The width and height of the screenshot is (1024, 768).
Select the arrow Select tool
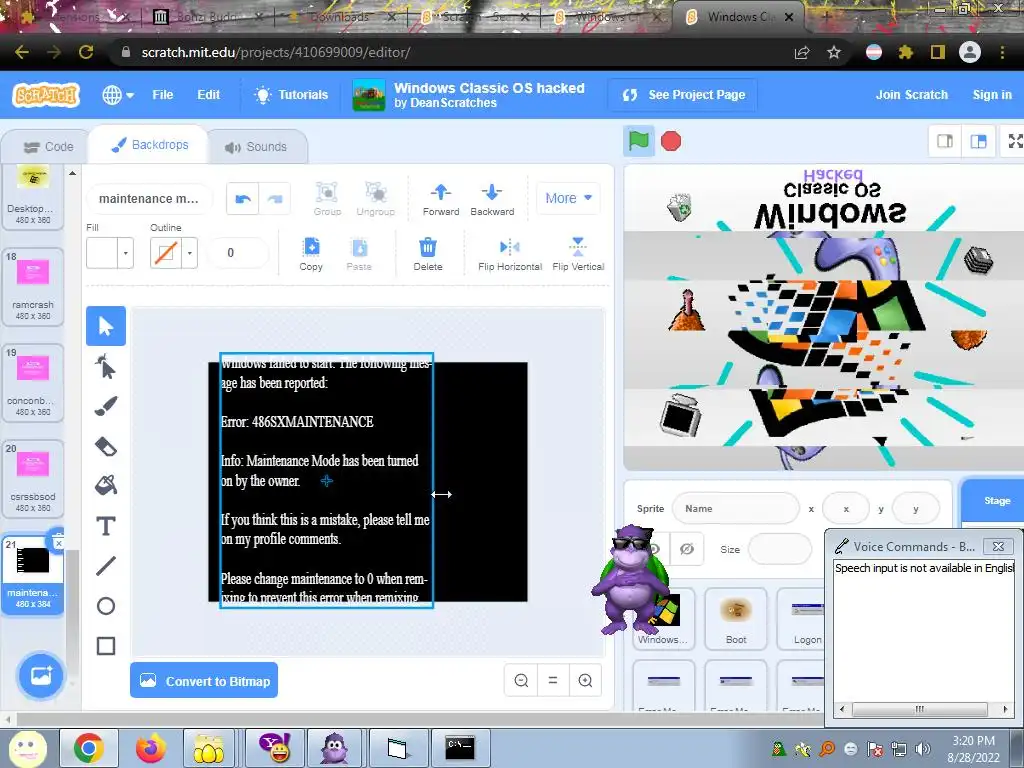tap(106, 325)
